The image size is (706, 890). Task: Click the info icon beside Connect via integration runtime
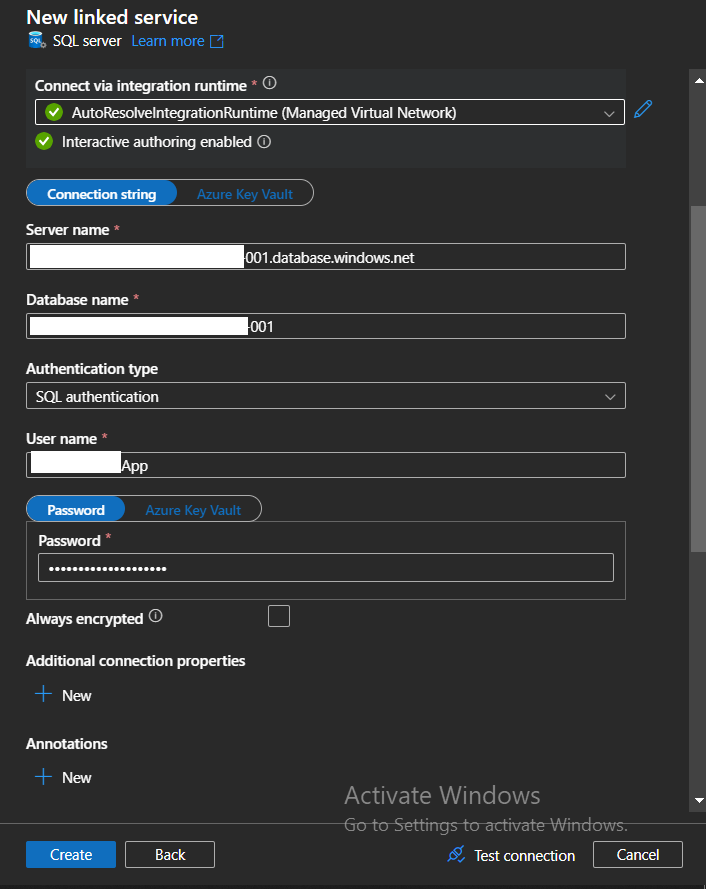coord(269,84)
